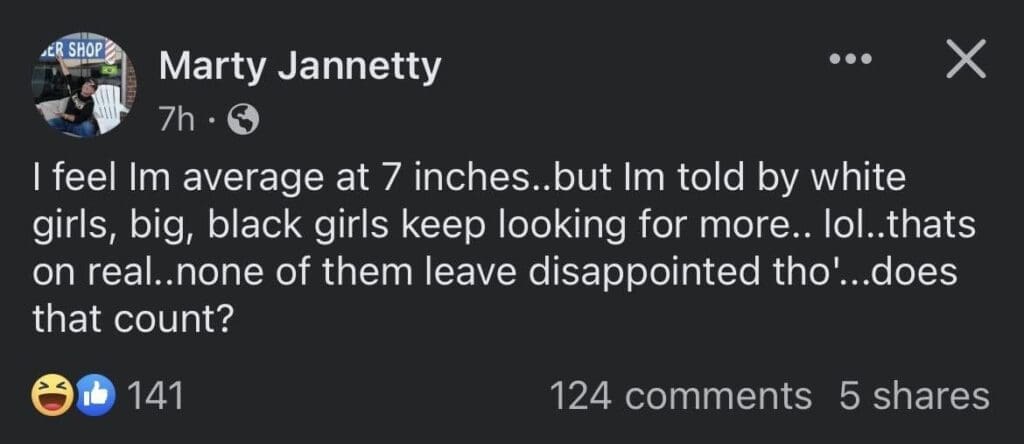Click the dot separator after the 7h timestamp
This screenshot has width=1024, height=444.
coord(212,122)
